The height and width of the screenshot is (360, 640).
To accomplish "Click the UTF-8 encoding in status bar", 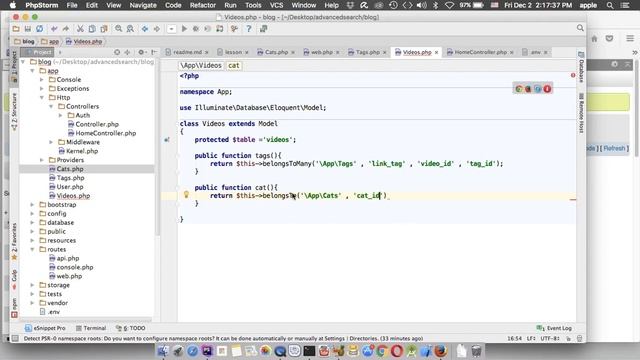I will (x=550, y=338).
